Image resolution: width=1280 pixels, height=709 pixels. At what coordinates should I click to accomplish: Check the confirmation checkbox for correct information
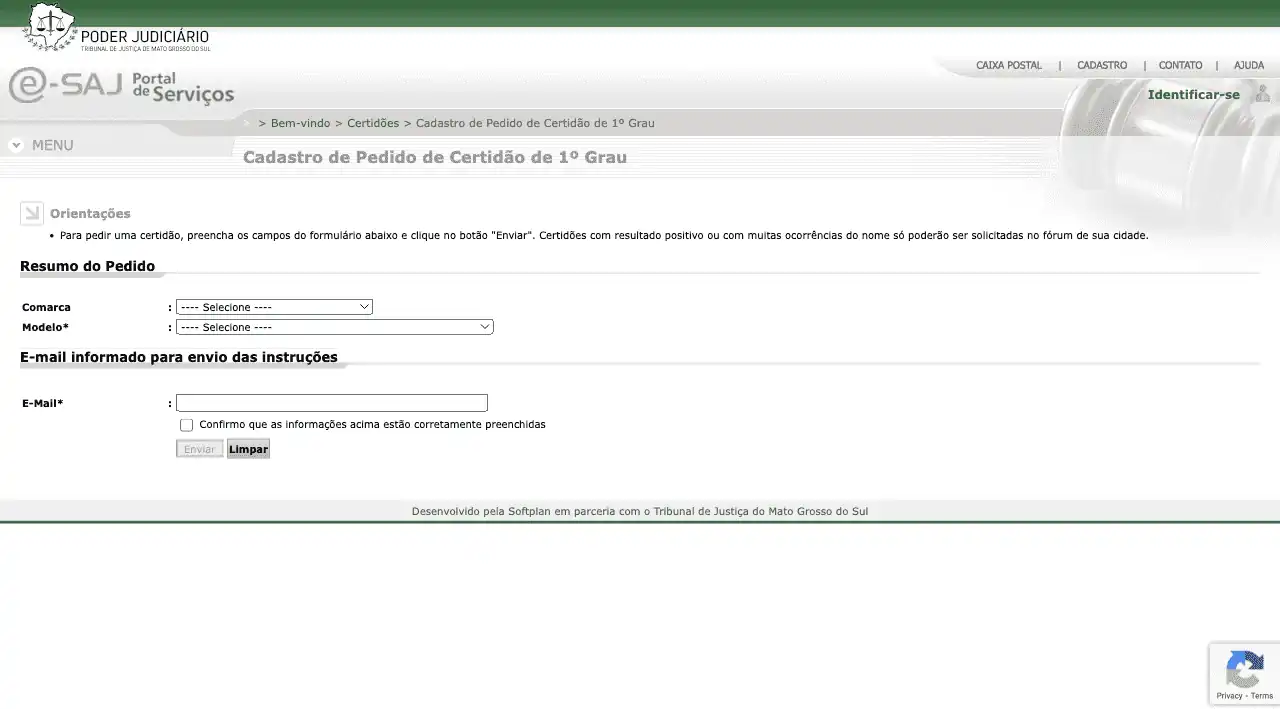point(186,425)
